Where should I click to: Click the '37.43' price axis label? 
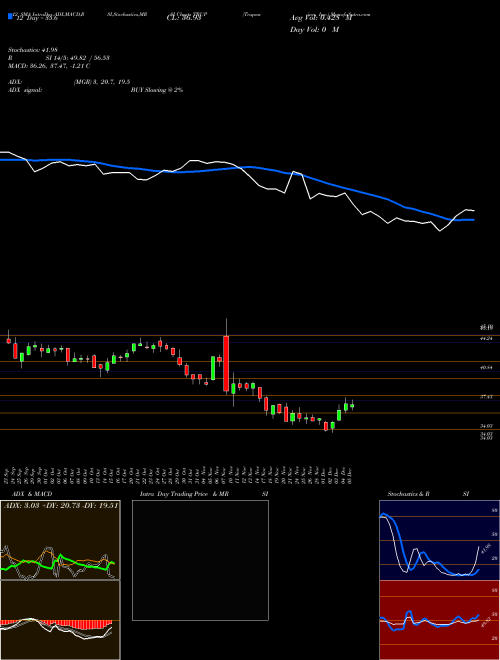click(486, 397)
